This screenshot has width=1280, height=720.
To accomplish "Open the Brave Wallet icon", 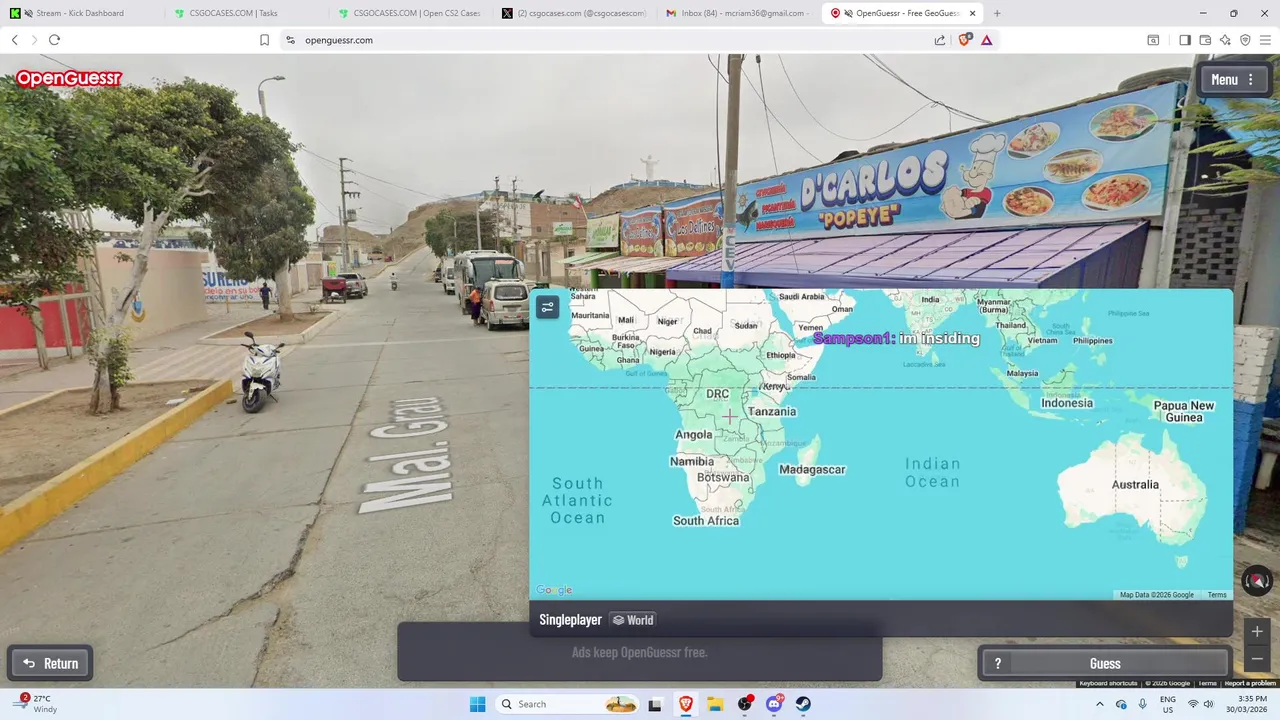I will click(1205, 40).
